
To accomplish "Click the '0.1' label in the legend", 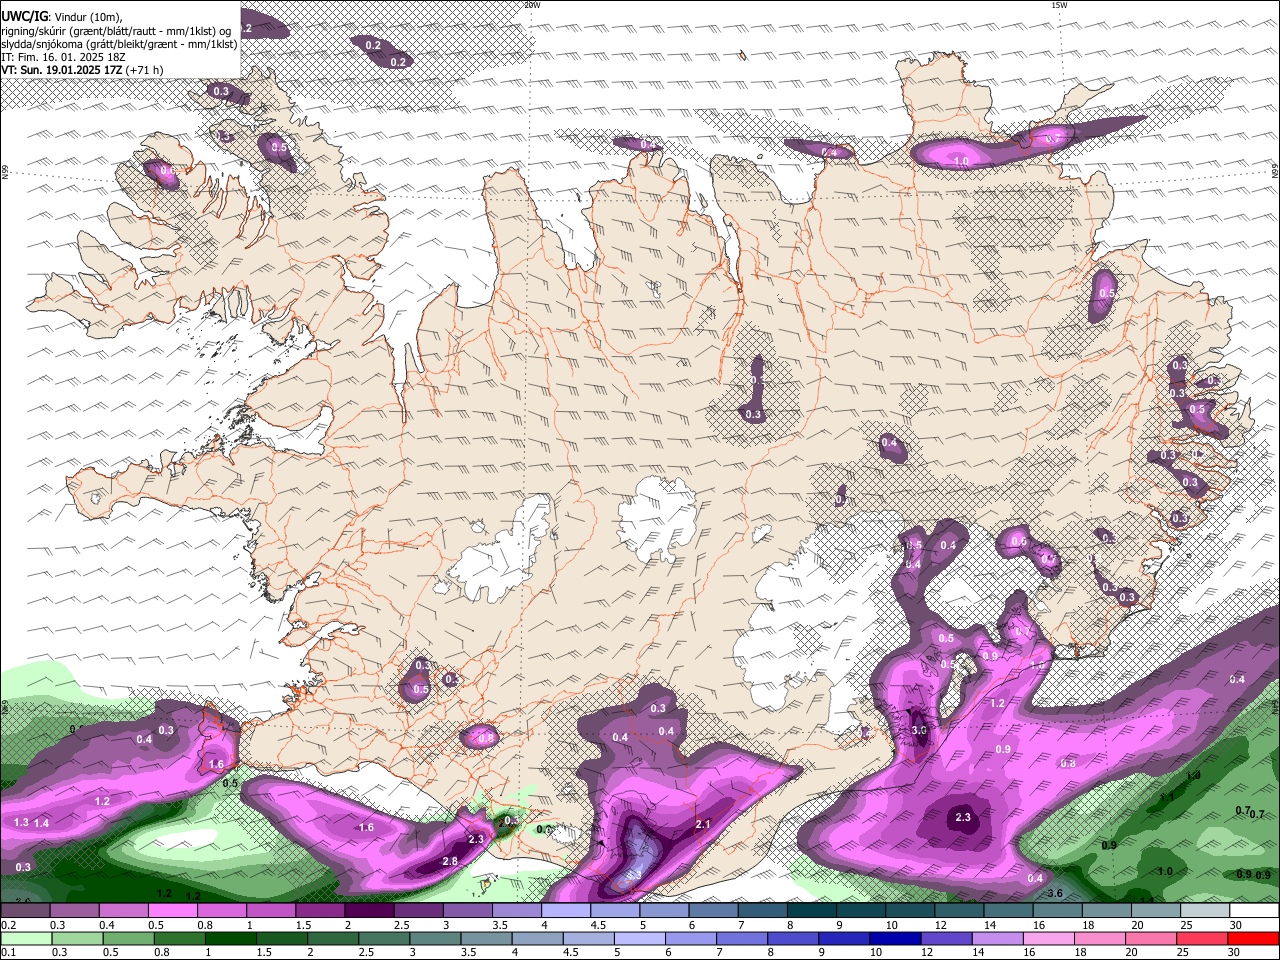I will [x=8, y=954].
